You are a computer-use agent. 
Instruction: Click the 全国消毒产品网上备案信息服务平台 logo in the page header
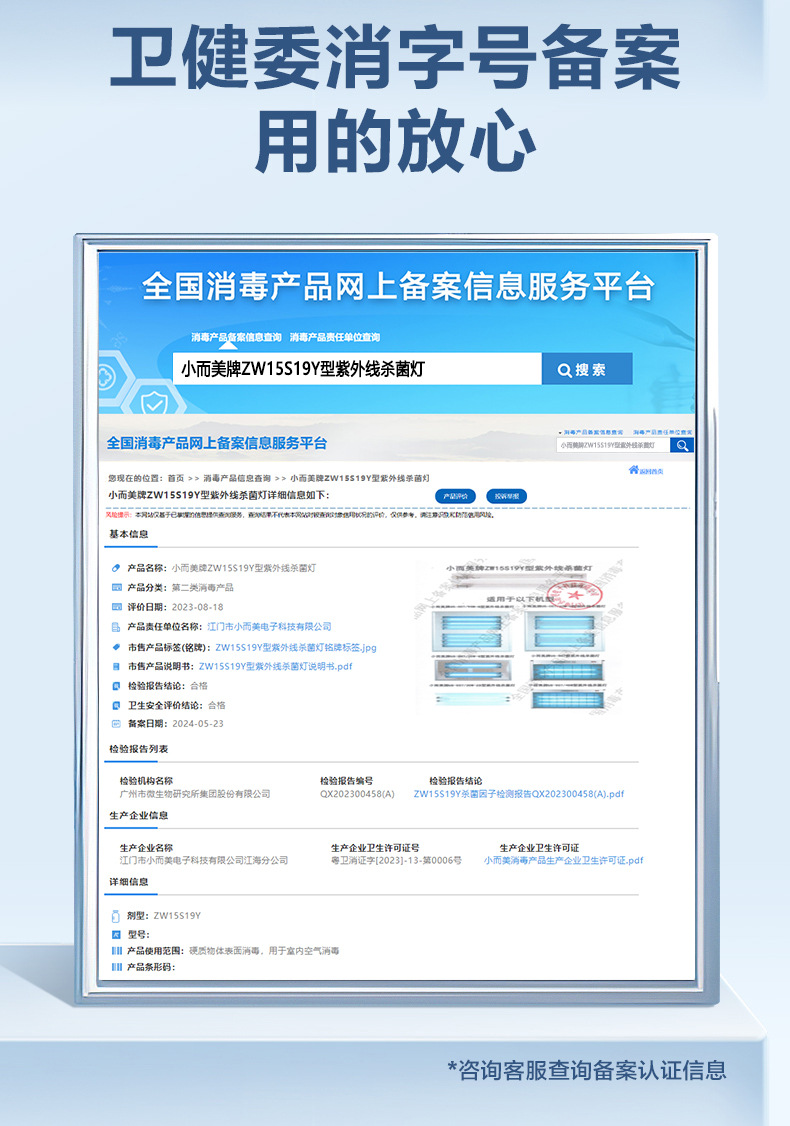click(217, 443)
